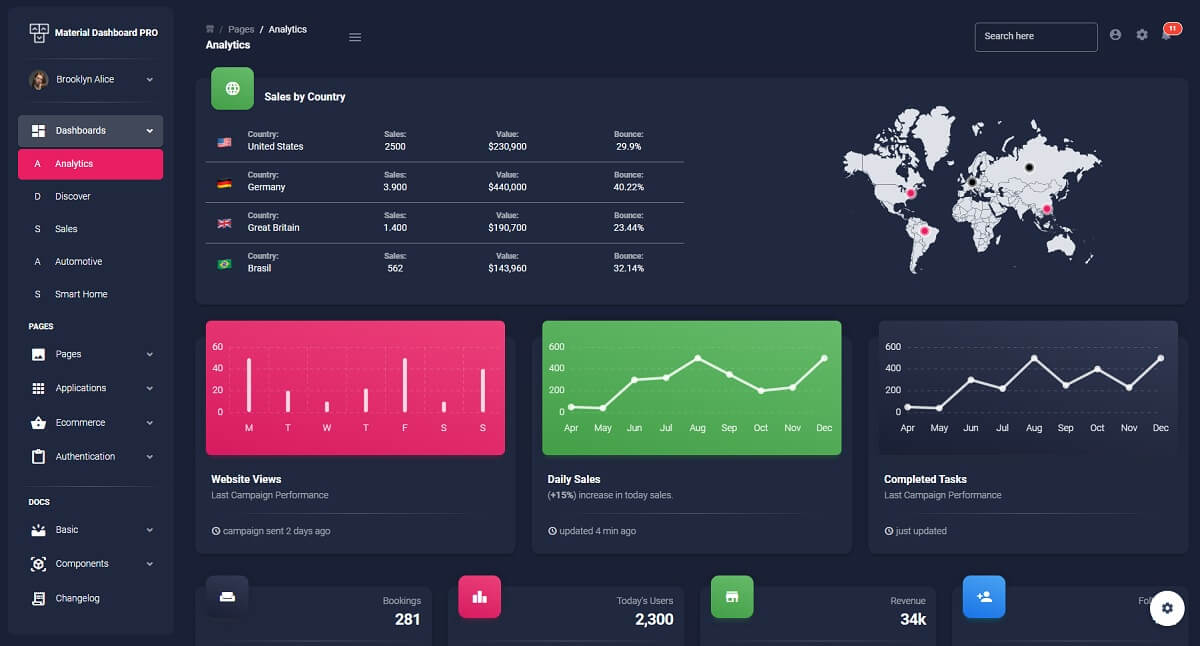
Task: Expand the Ecommerce sidebar section
Action: point(88,422)
